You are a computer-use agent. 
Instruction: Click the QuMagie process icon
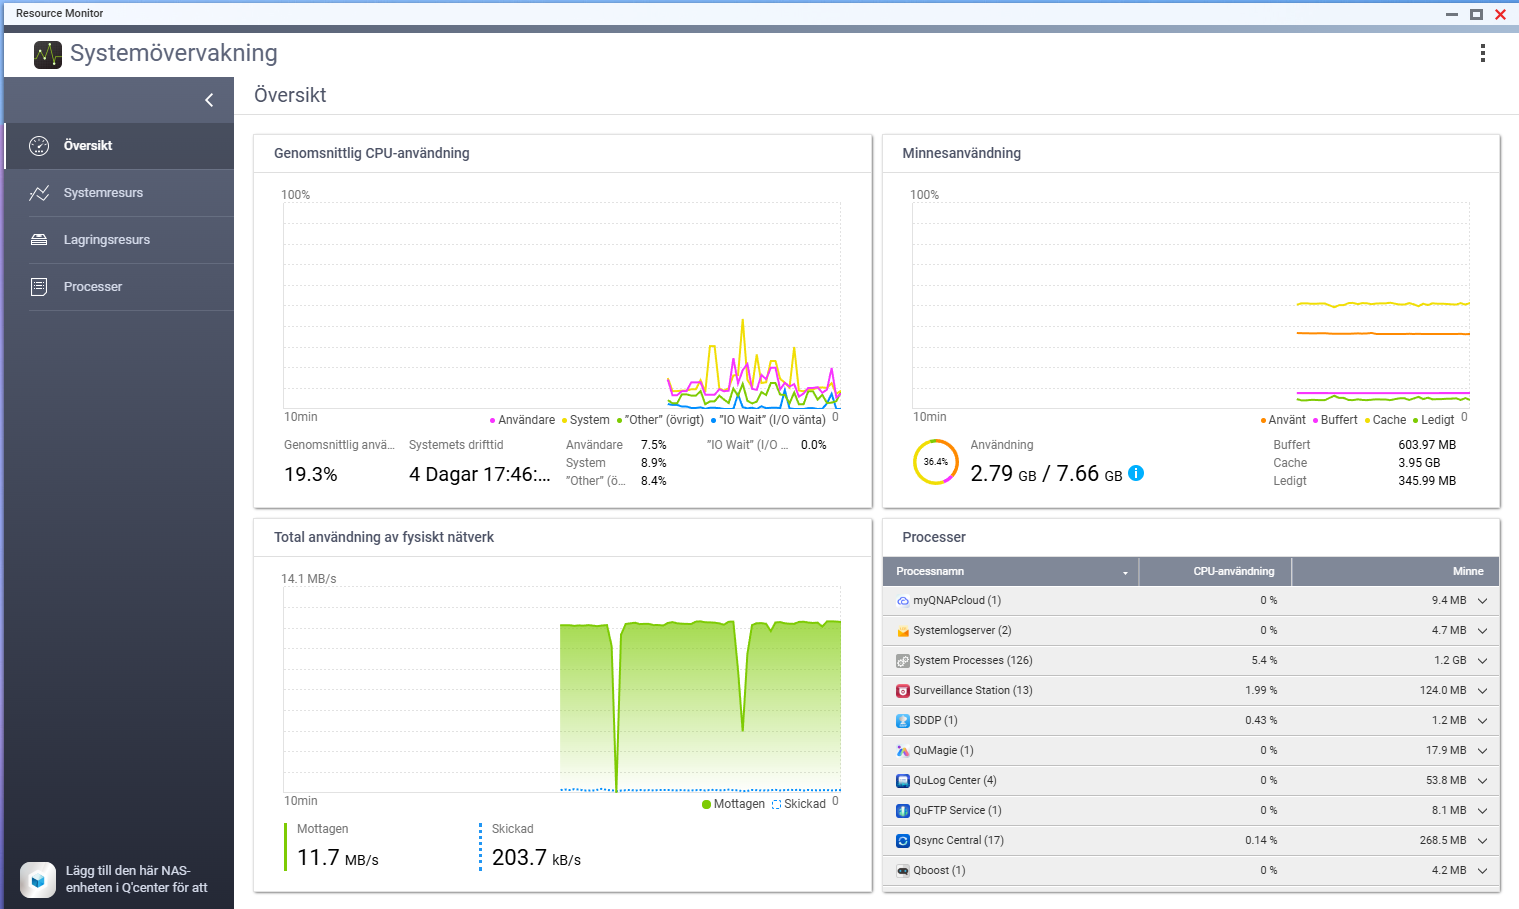(903, 751)
